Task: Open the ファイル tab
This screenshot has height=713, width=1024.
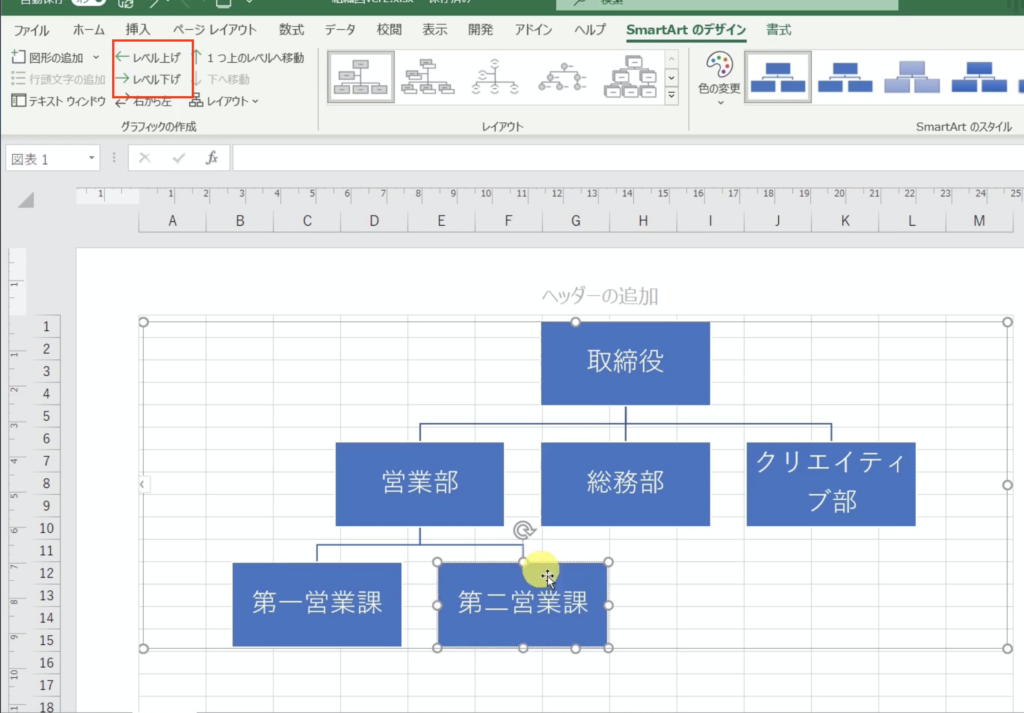Action: click(x=31, y=30)
